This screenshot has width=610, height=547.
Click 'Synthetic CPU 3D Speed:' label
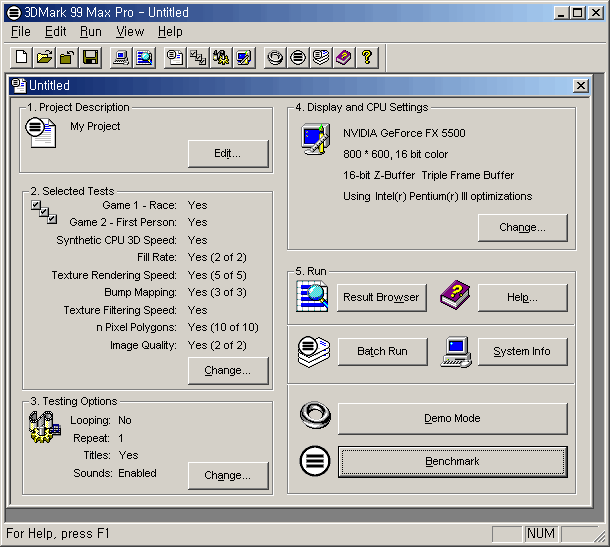116,240
